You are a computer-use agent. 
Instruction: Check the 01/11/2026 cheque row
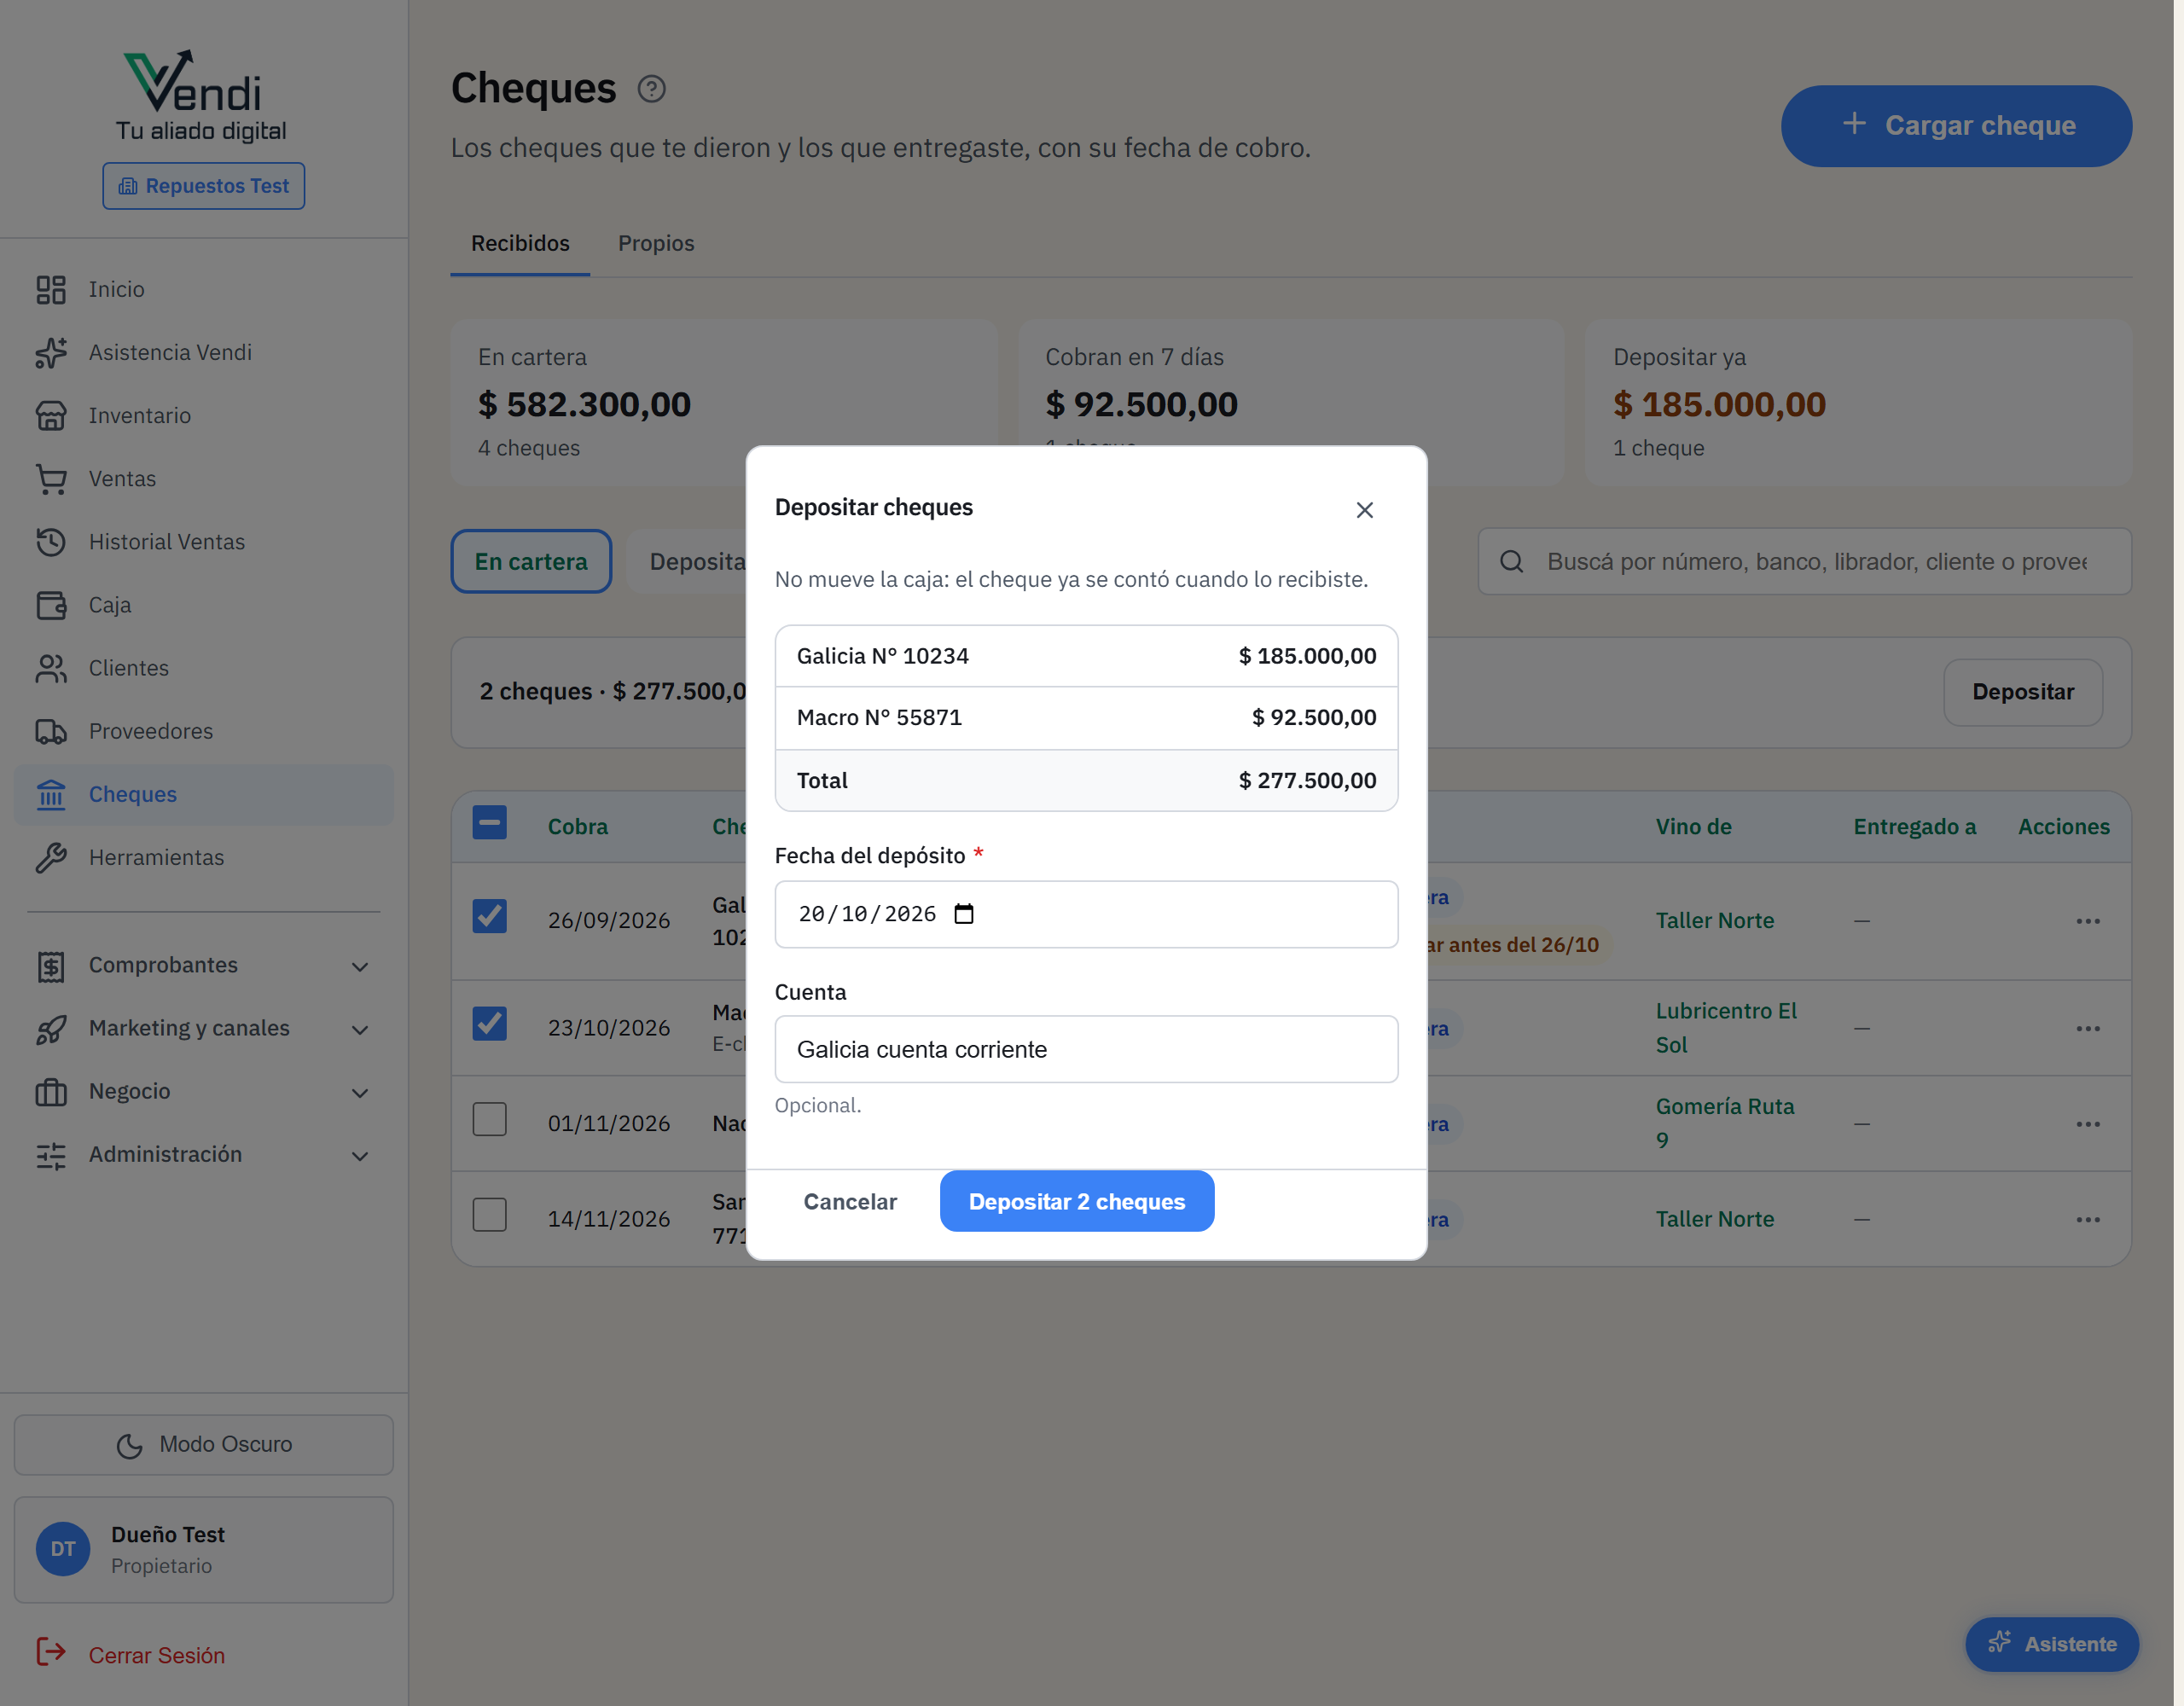(x=490, y=1120)
